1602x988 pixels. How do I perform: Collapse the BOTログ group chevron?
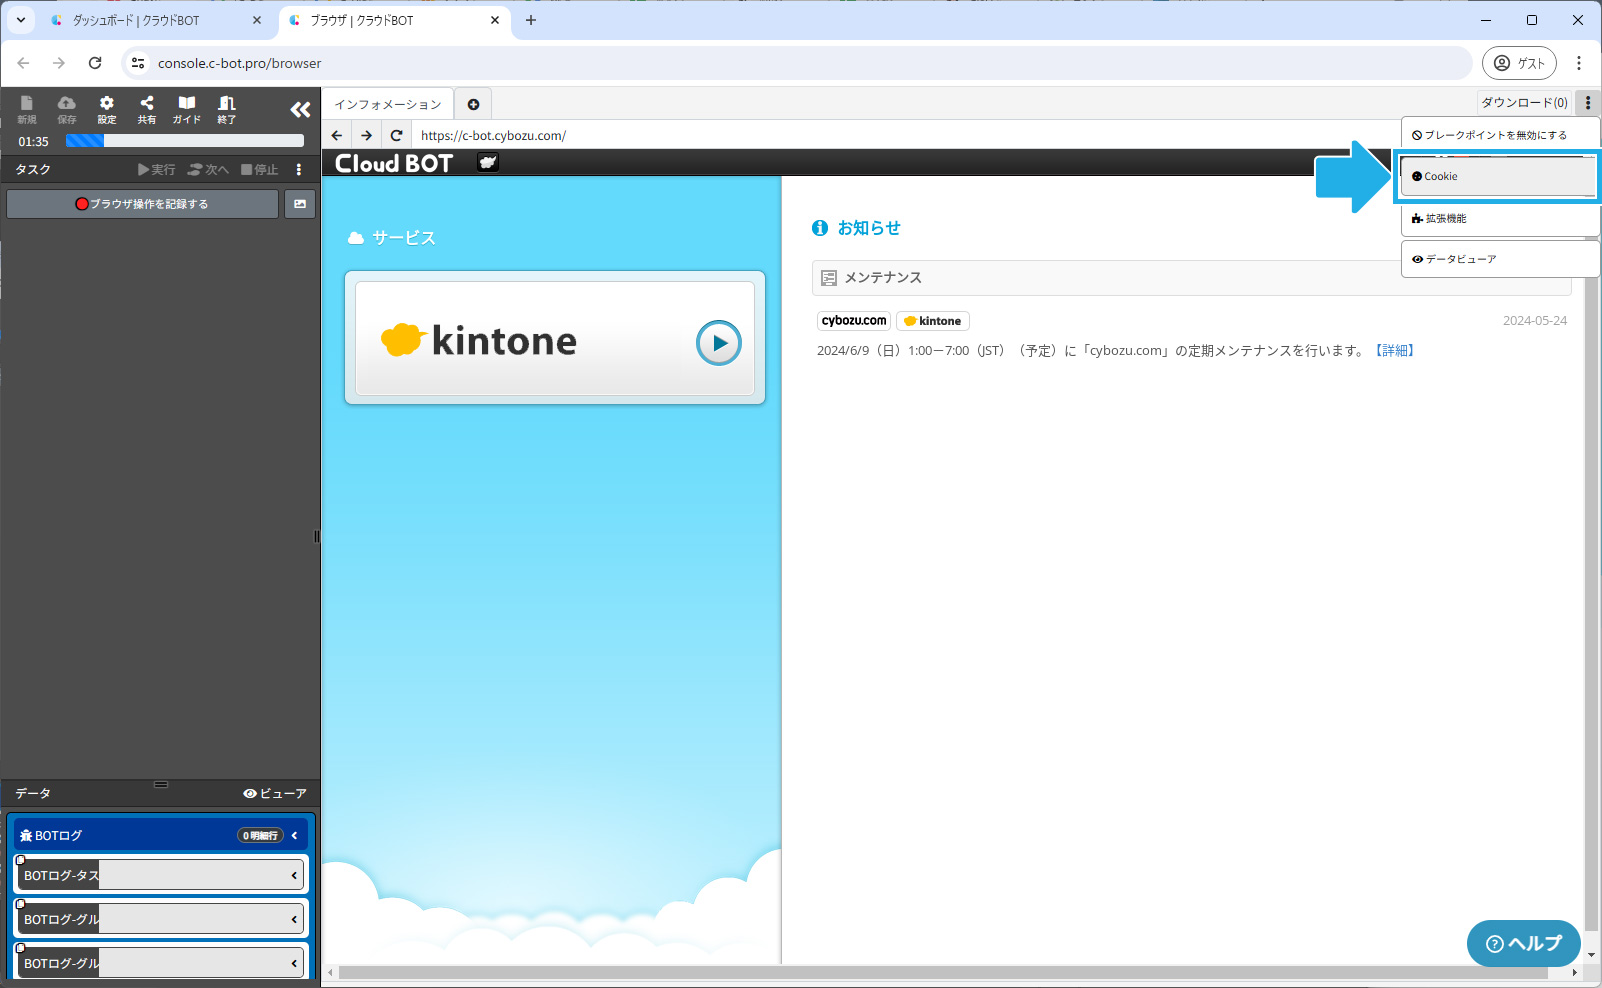pos(295,835)
